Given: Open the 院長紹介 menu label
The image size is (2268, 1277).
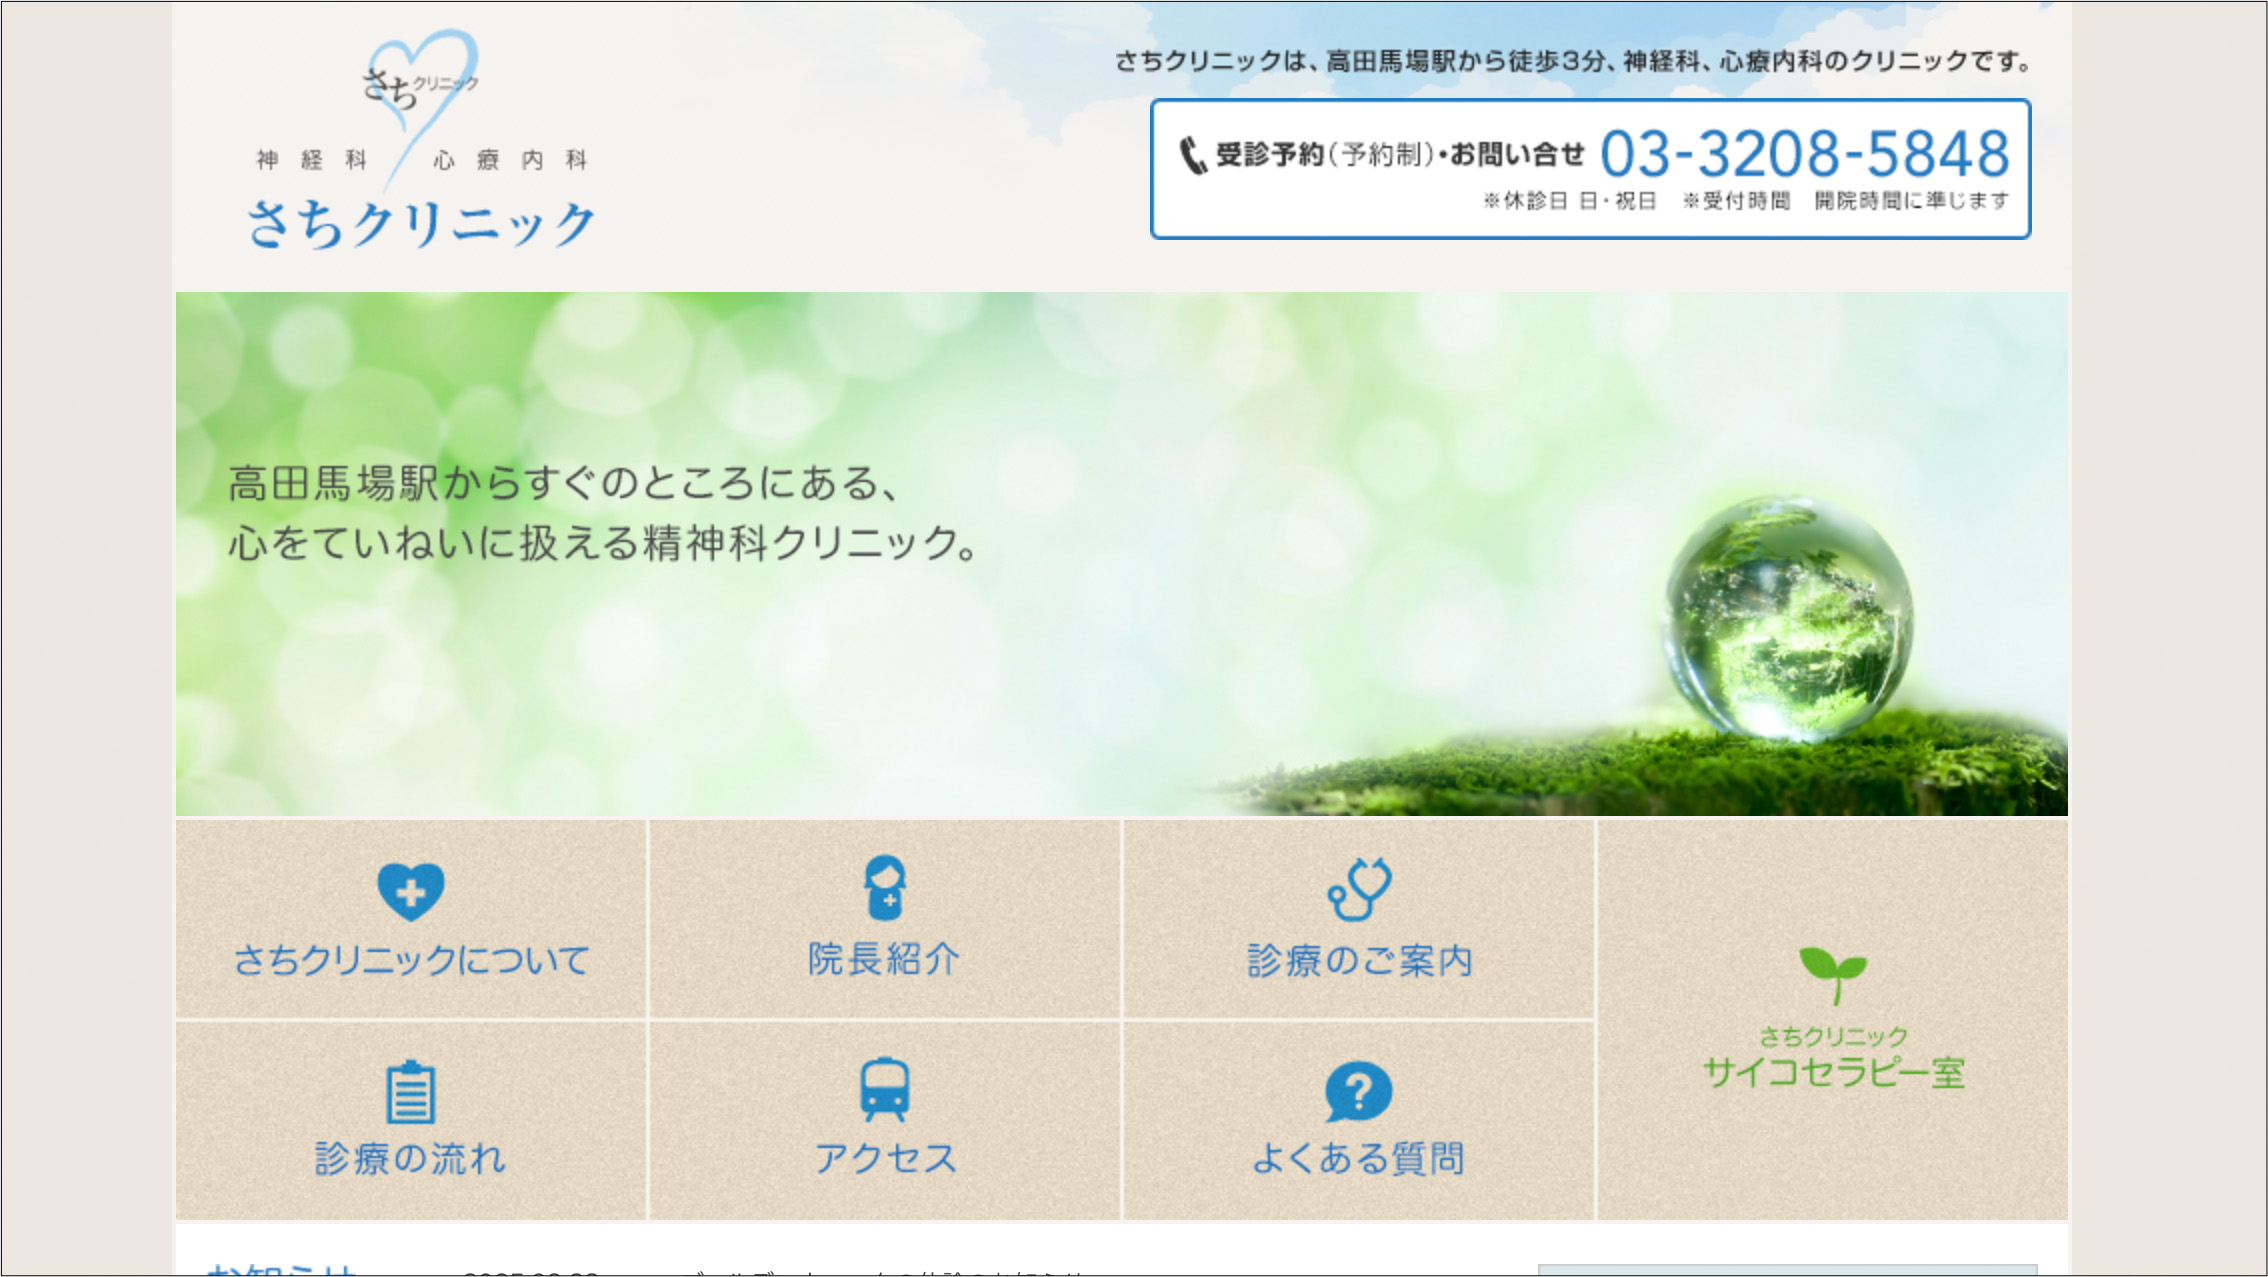Looking at the screenshot, I should (885, 959).
